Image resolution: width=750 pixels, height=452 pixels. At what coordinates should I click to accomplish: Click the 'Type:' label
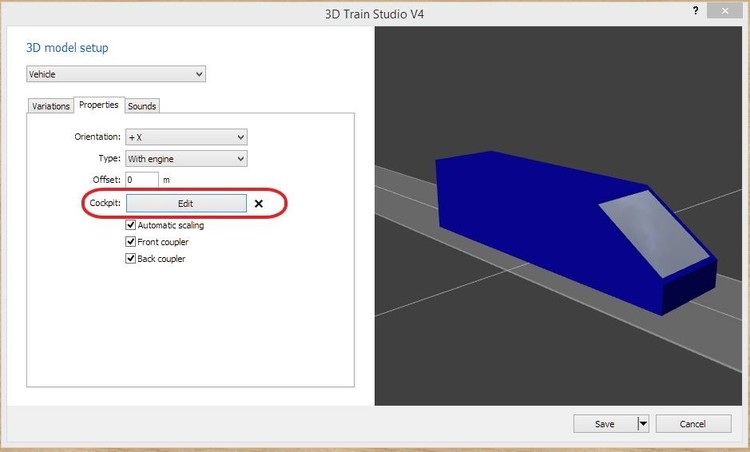click(x=110, y=158)
